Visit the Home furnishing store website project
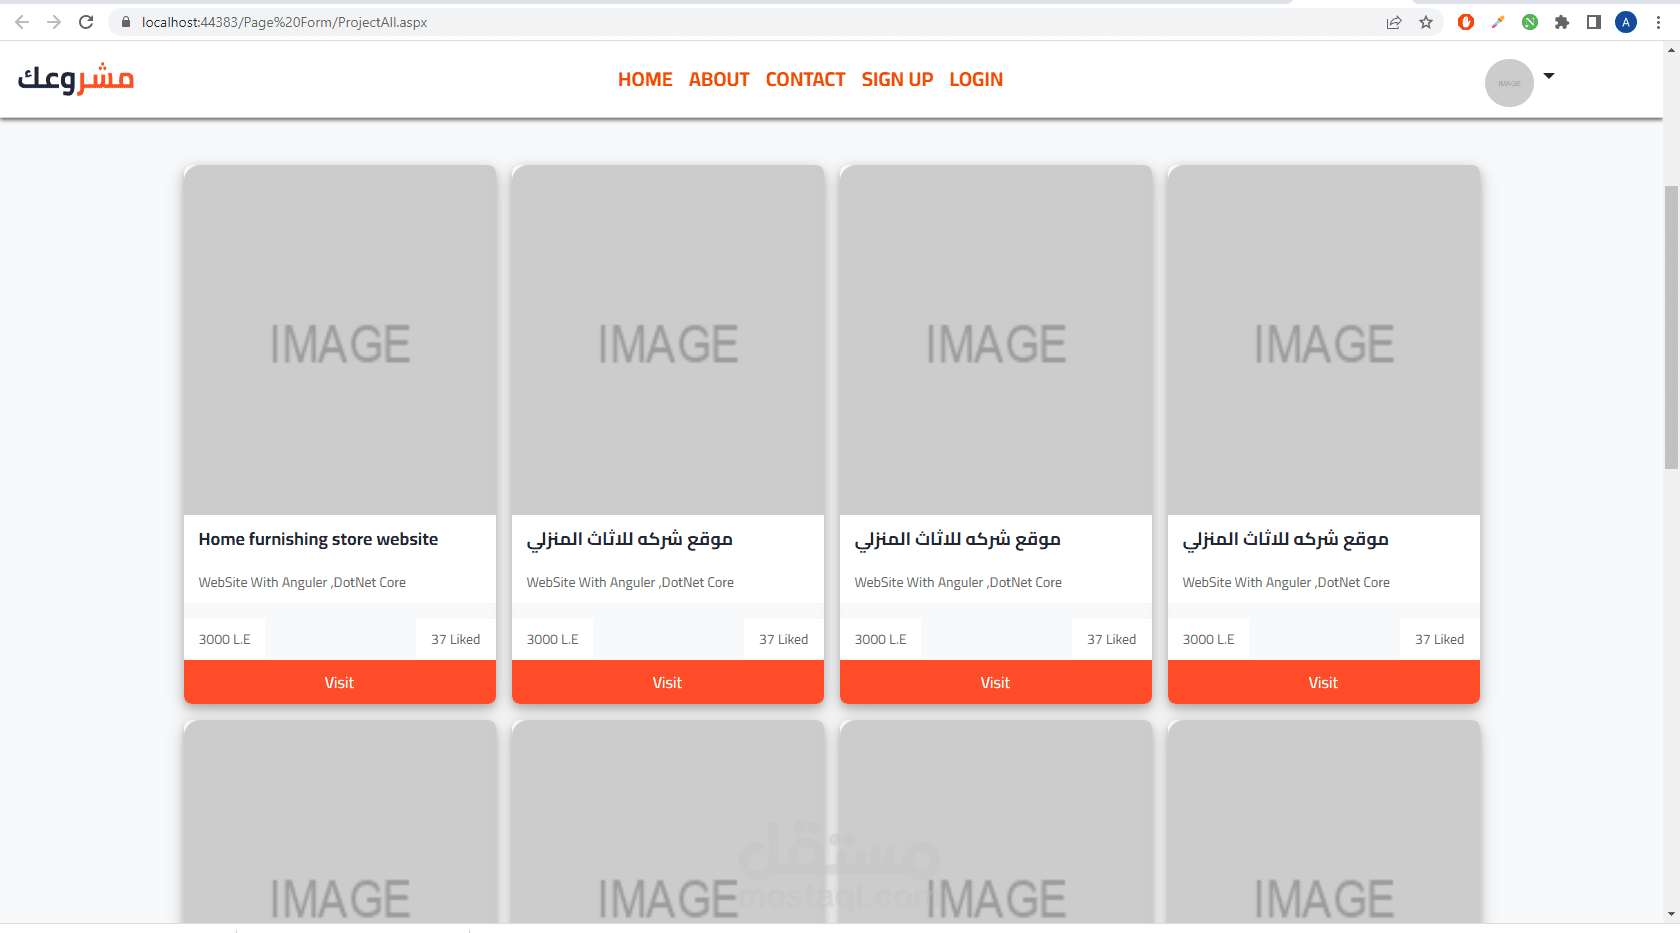1680x933 pixels. pyautogui.click(x=340, y=682)
